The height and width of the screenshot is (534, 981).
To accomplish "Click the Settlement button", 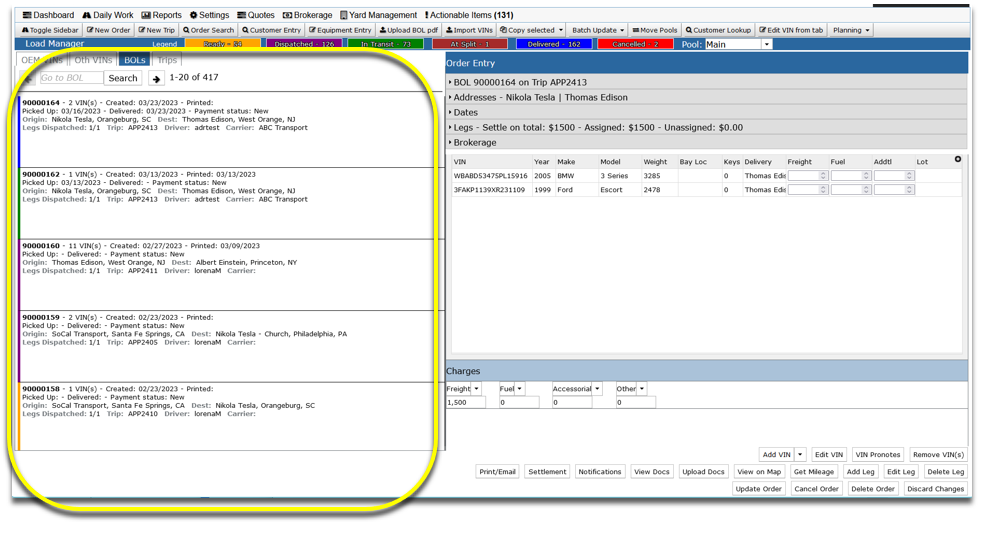I will [x=547, y=471].
